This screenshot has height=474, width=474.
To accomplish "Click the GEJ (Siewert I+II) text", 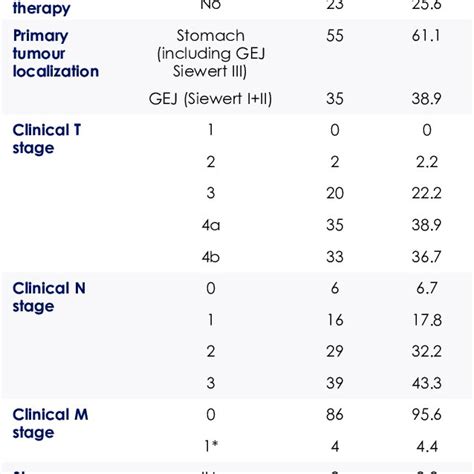I will [210, 99].
